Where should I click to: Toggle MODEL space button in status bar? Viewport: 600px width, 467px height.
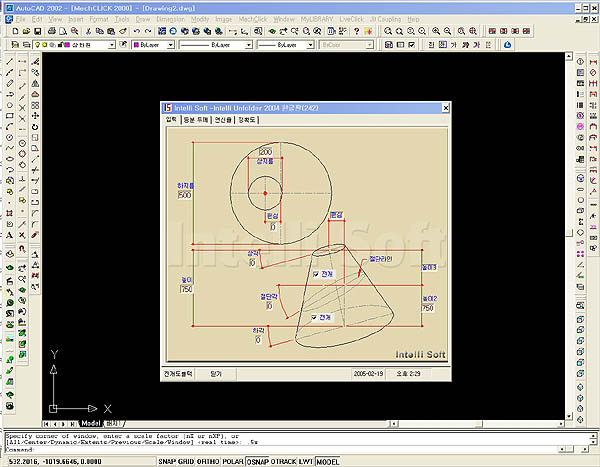coord(328,461)
